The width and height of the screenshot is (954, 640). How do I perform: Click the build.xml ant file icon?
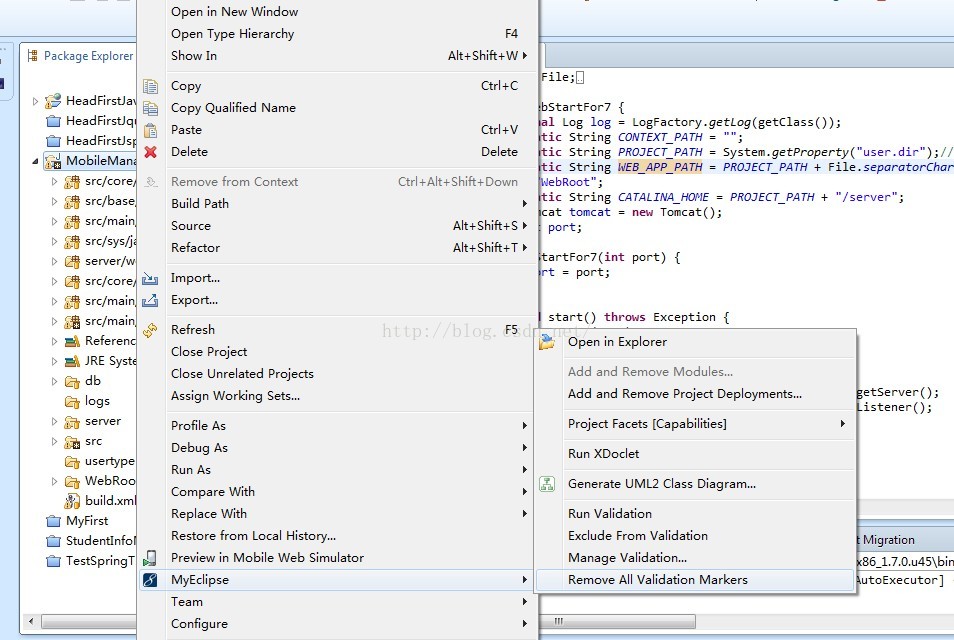click(x=72, y=501)
